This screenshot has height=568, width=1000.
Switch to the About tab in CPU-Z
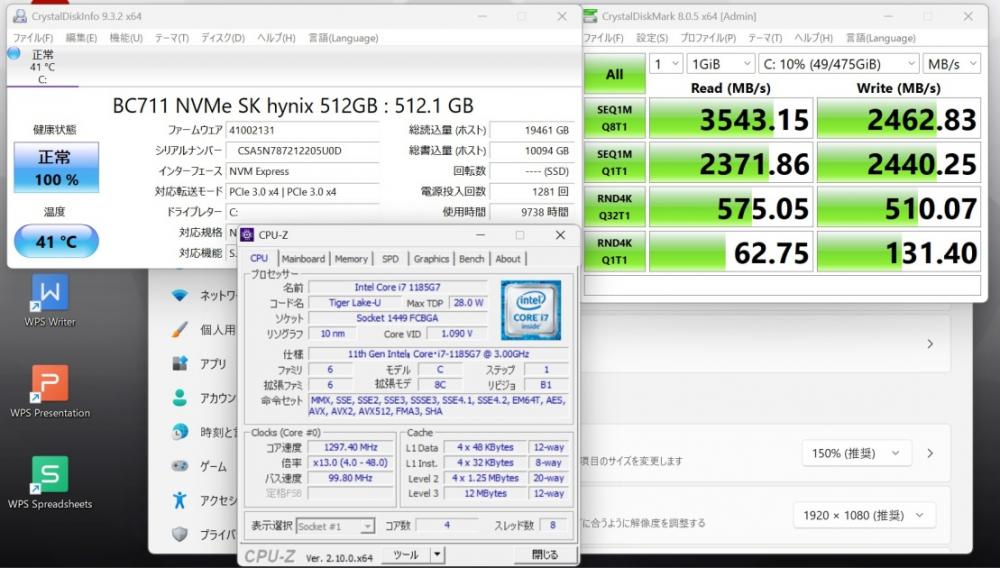click(x=508, y=259)
